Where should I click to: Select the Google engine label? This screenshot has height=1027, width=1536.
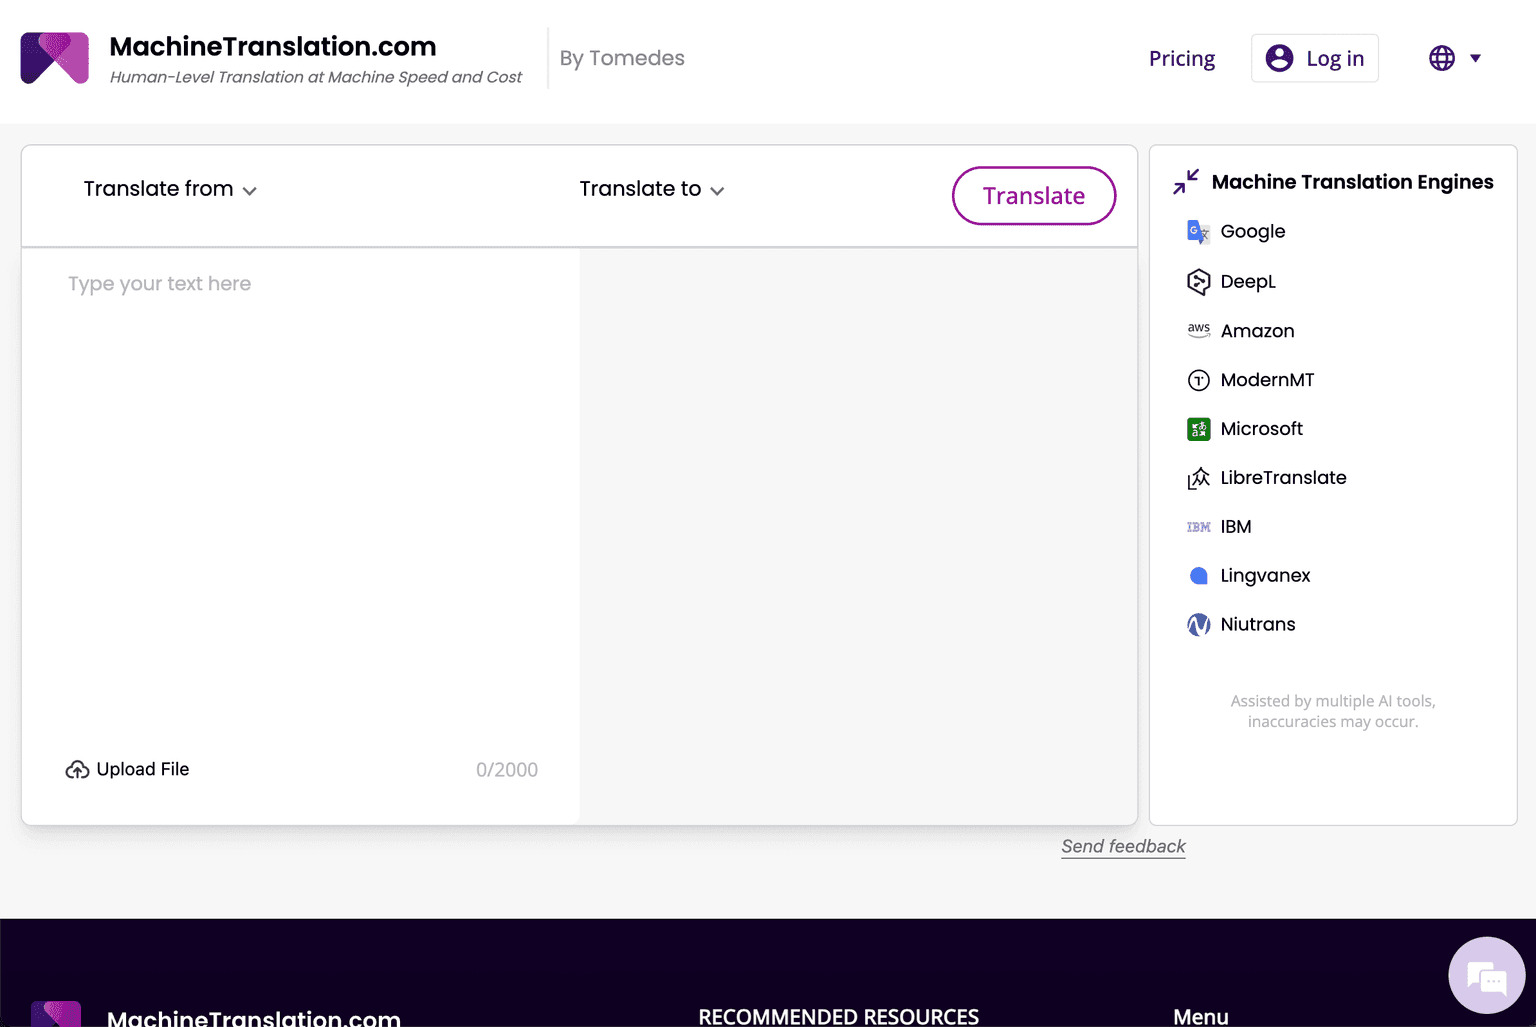point(1253,232)
